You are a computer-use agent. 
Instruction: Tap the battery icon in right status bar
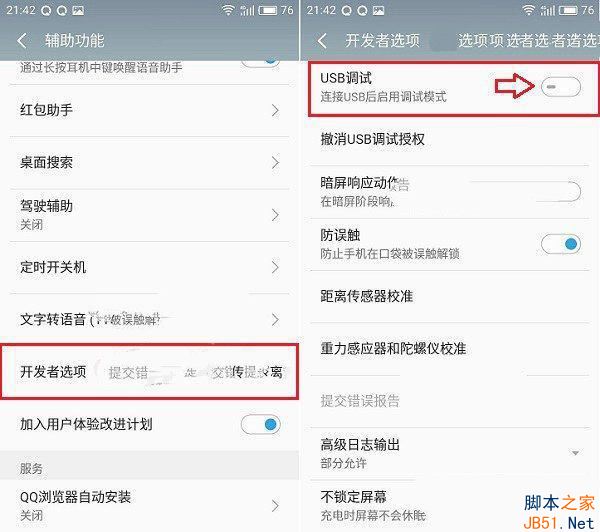click(568, 10)
